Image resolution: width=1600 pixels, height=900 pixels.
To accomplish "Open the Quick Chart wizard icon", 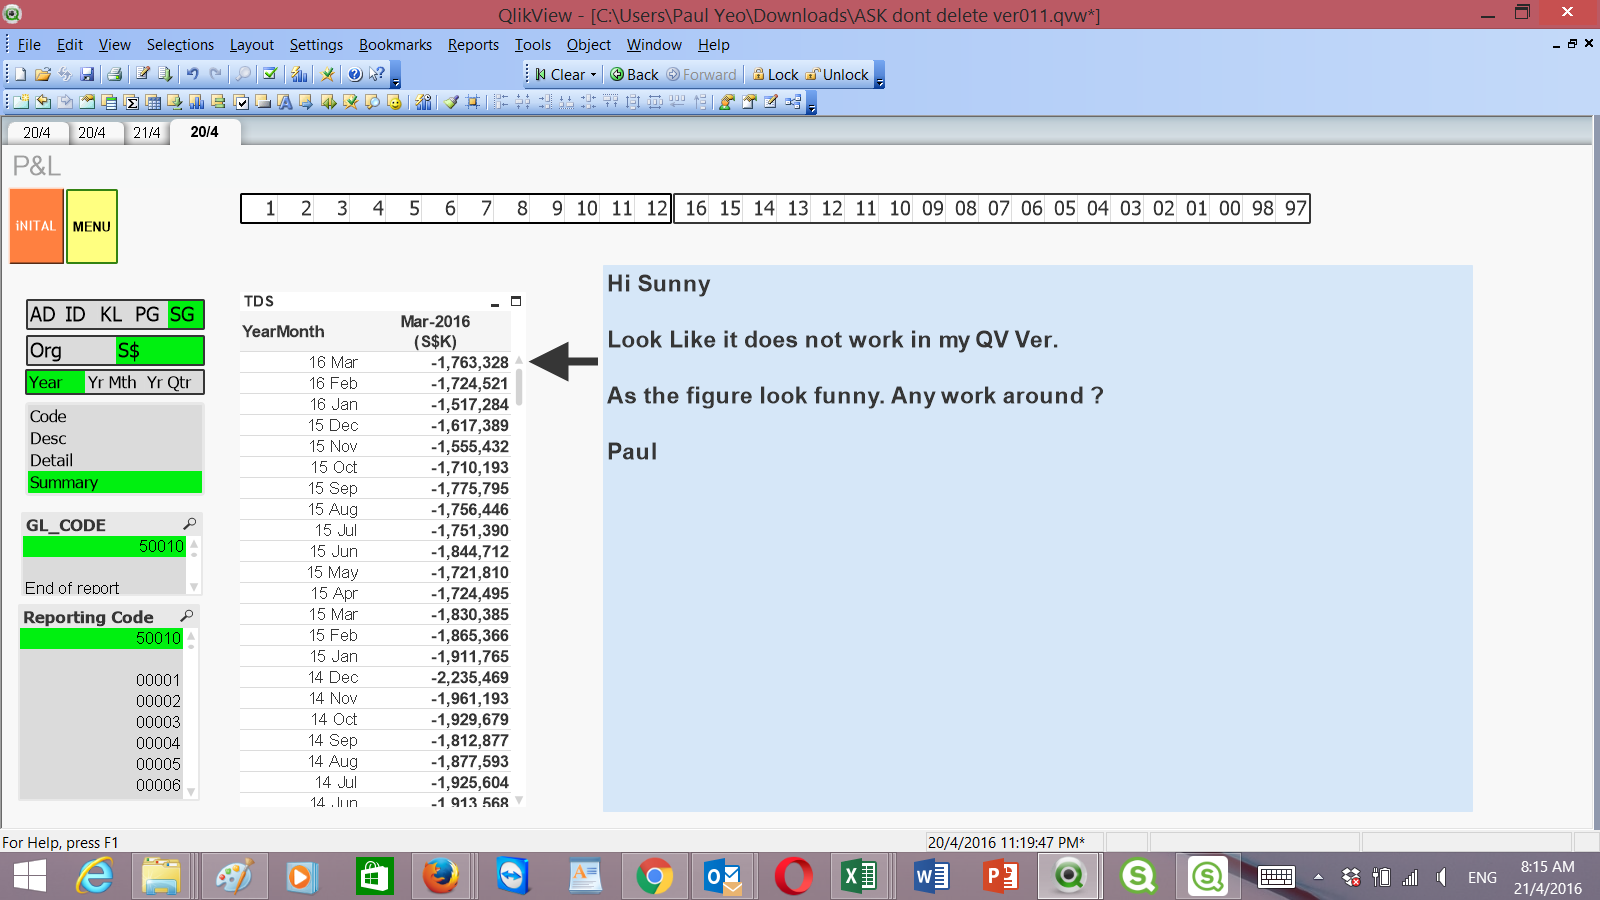I will (299, 74).
